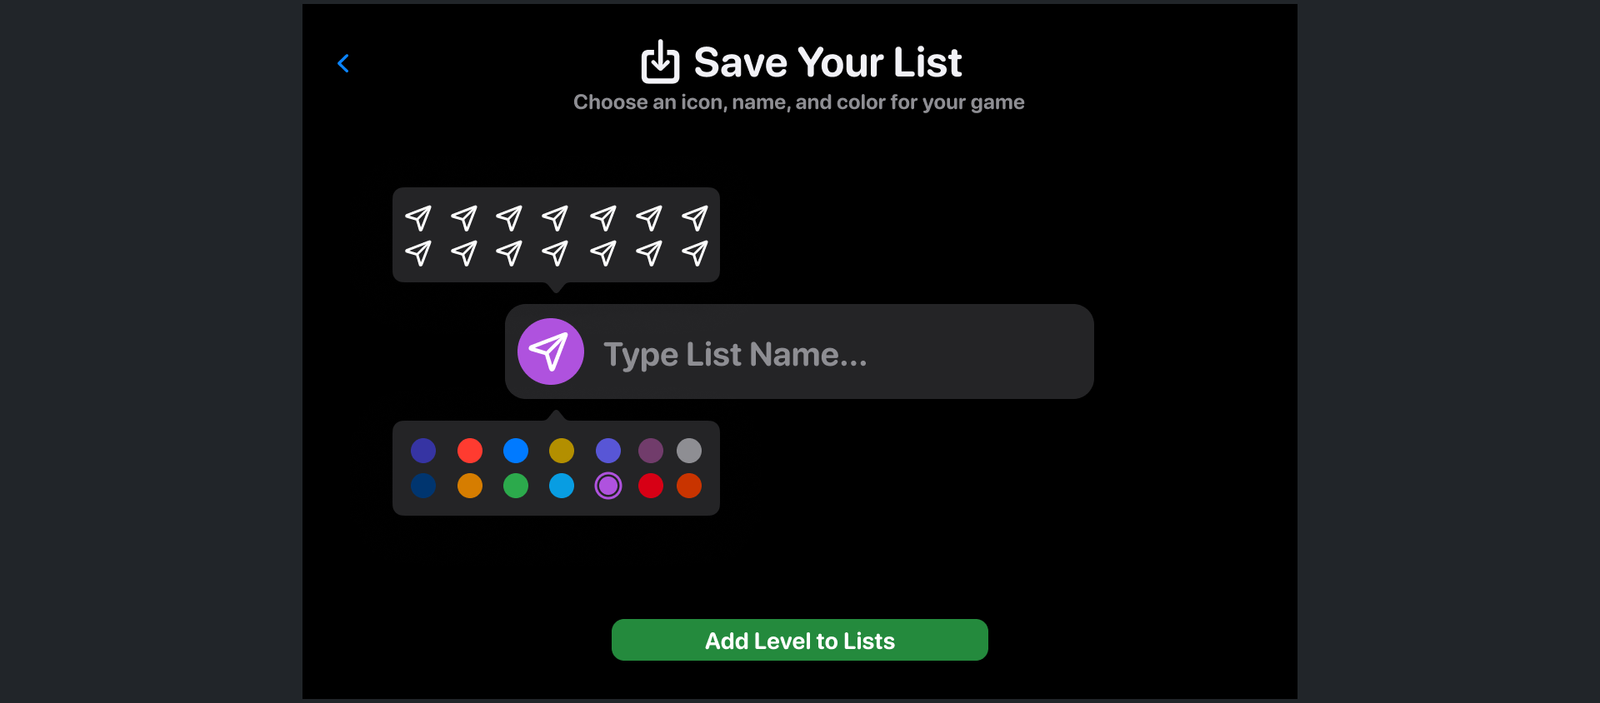Click the Save Your List download icon
The width and height of the screenshot is (1600, 703).
660,62
